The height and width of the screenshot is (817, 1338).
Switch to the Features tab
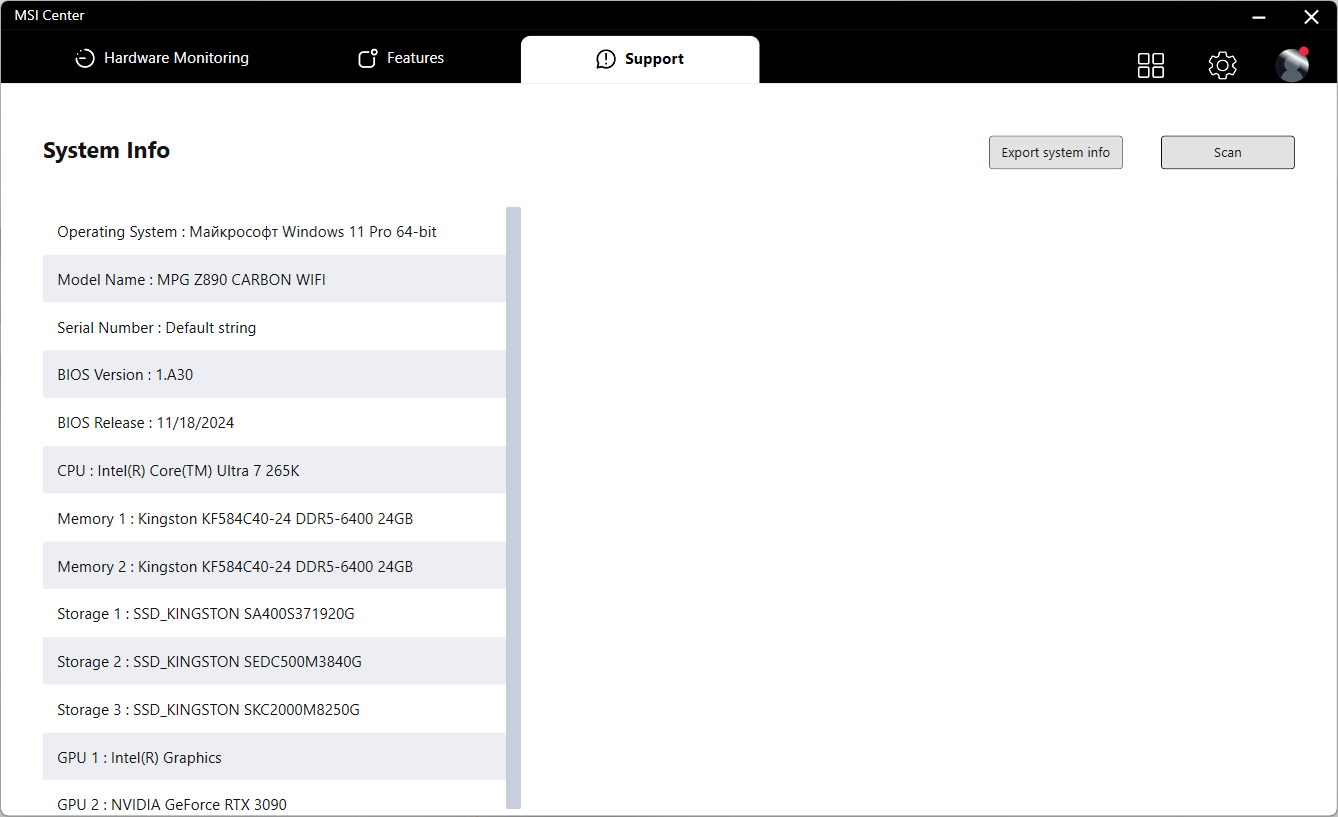click(401, 59)
